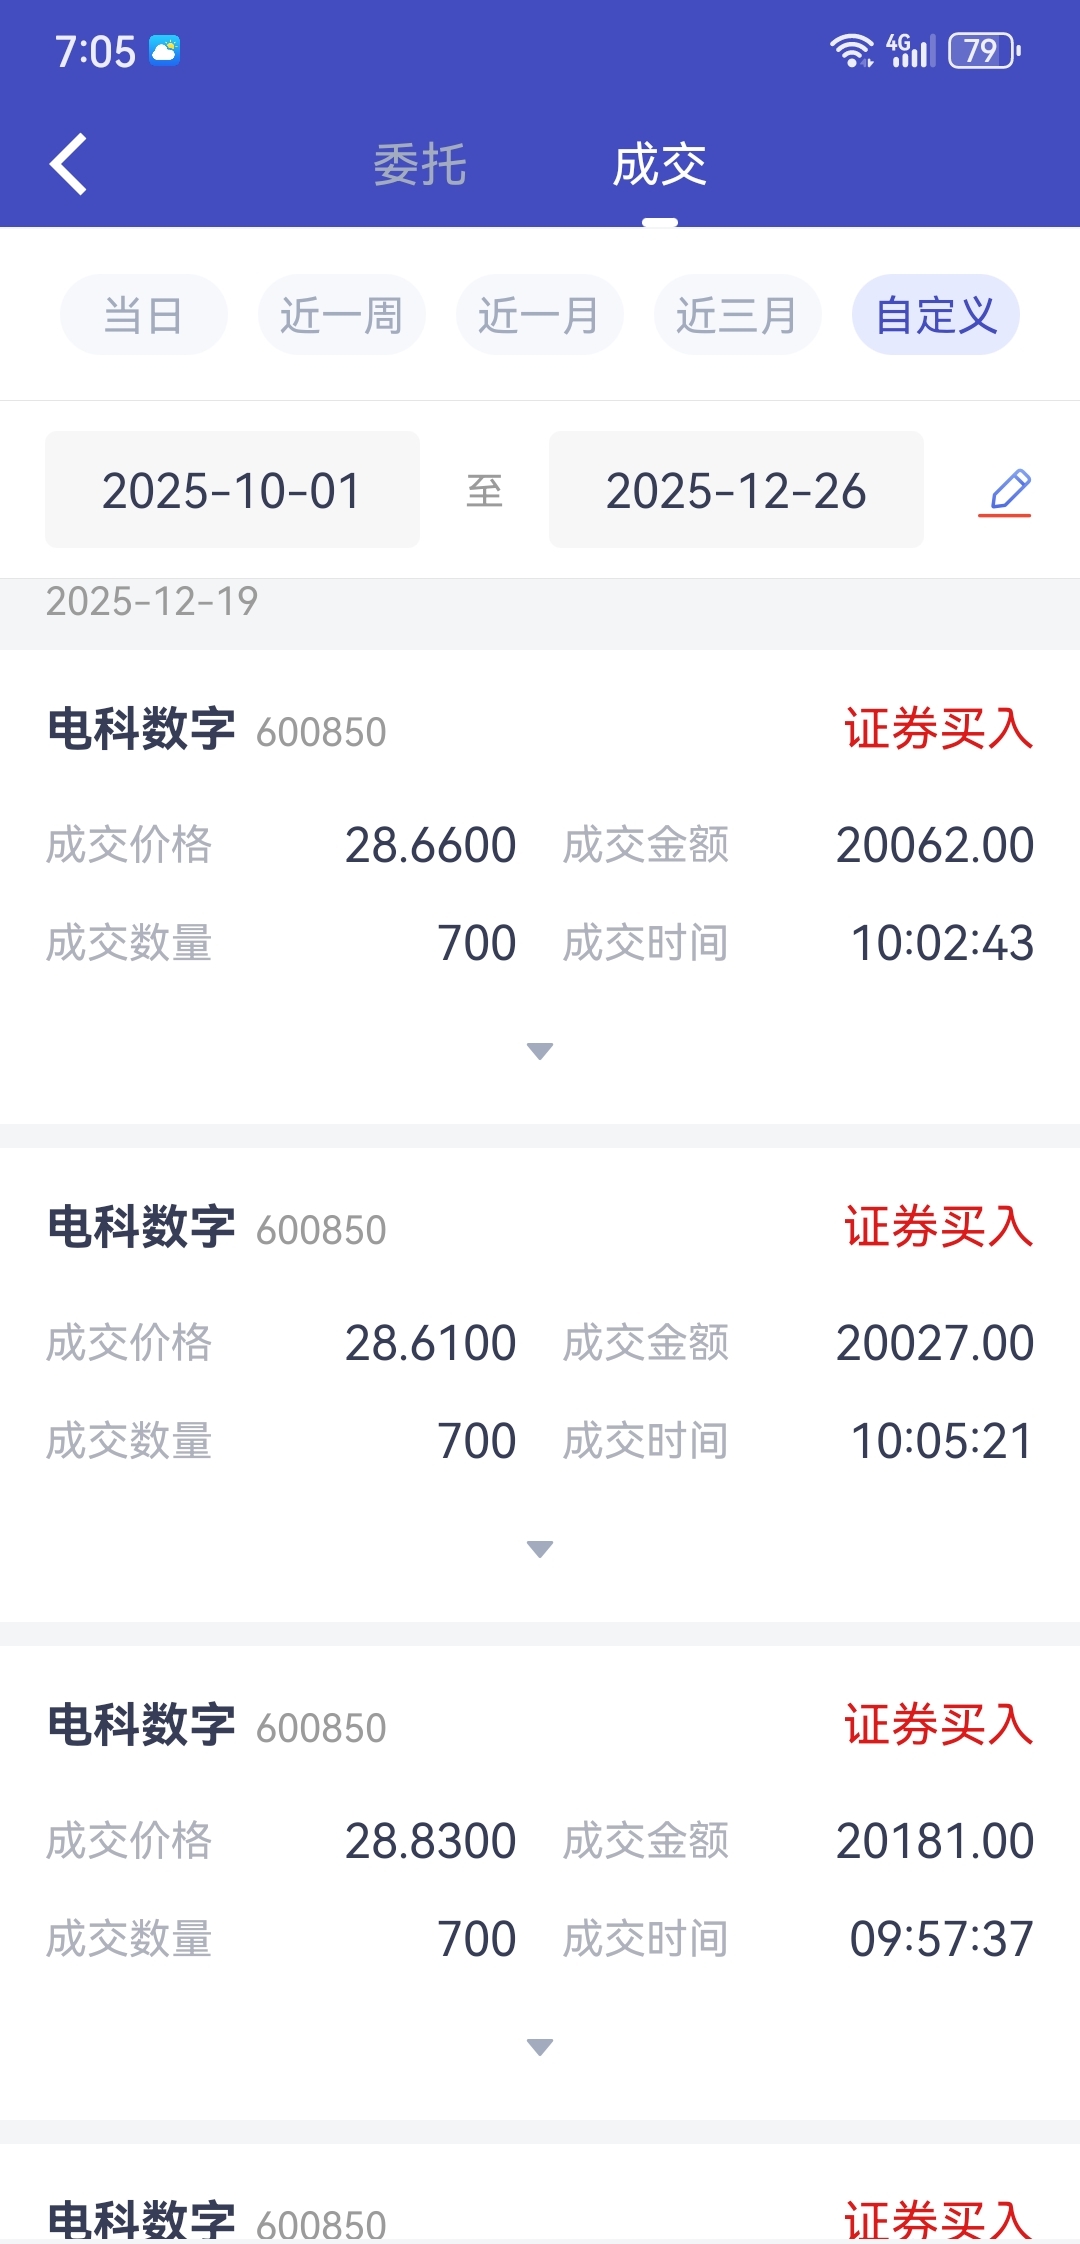The width and height of the screenshot is (1080, 2244).
Task: Expand details for the 10:05:21 trade
Action: coord(540,1549)
